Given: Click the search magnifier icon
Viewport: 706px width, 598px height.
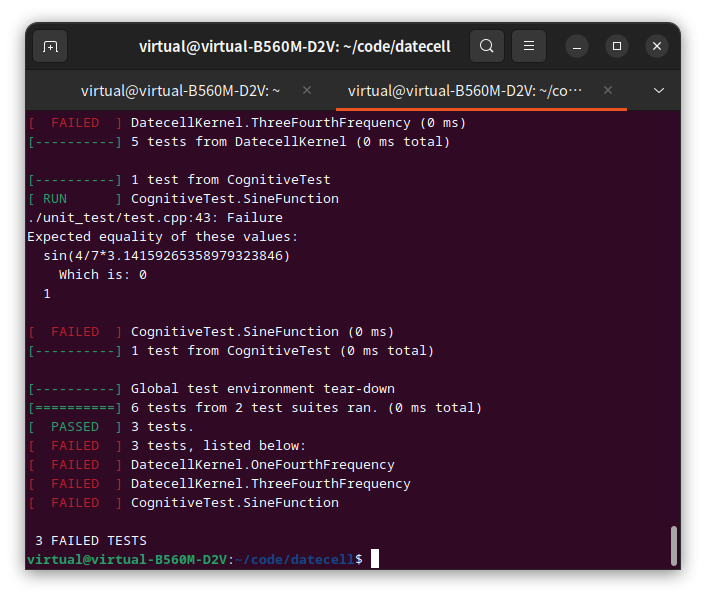Looking at the screenshot, I should [486, 46].
